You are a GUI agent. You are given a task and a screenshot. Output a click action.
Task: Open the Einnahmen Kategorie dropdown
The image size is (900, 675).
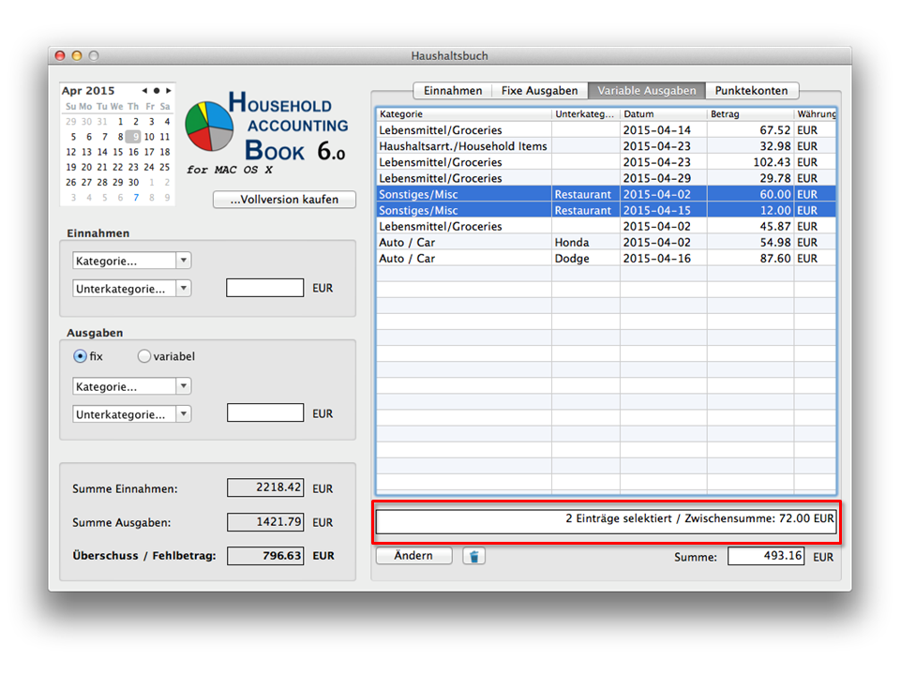click(131, 261)
